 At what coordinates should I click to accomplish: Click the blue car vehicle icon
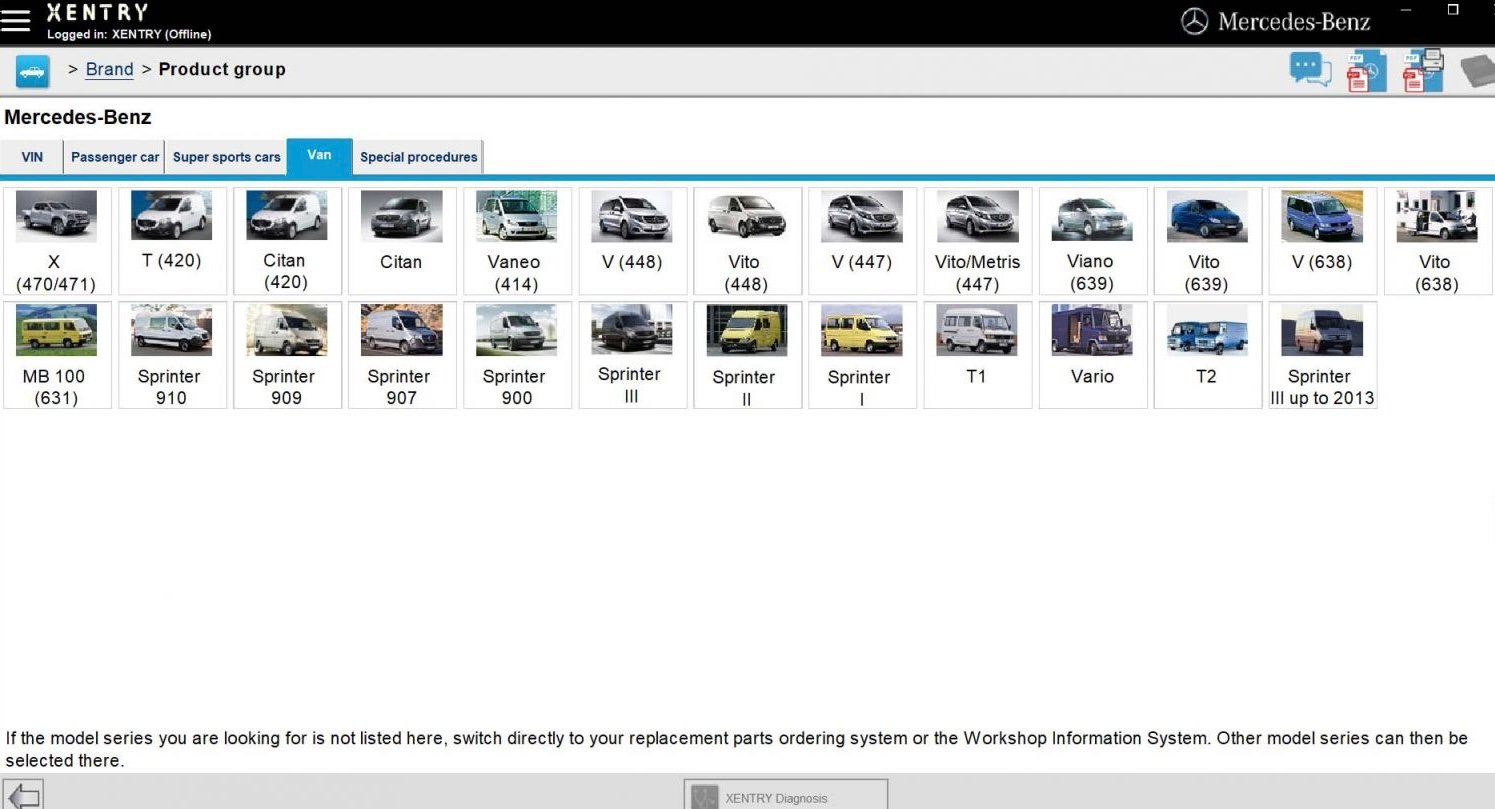[33, 72]
